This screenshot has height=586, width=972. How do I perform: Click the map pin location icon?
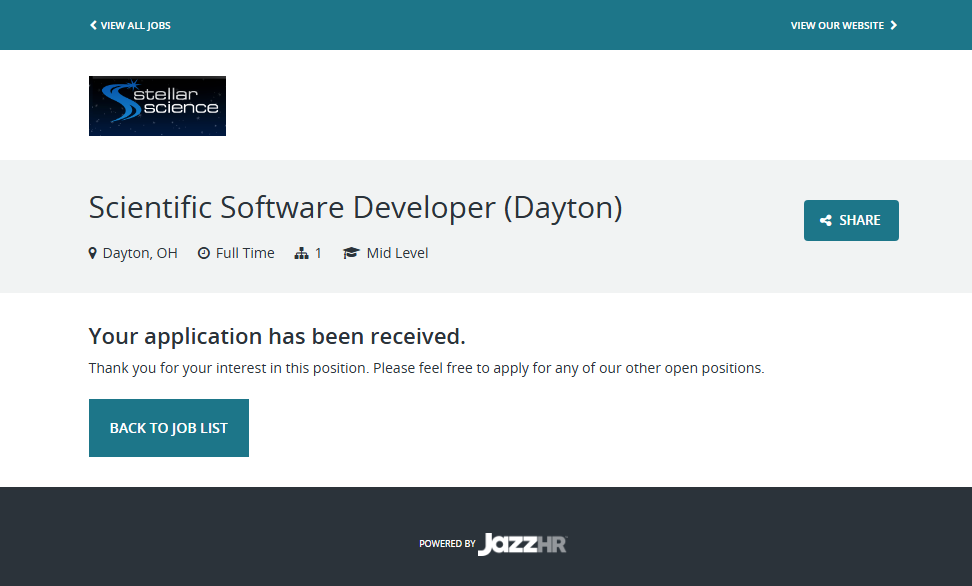coord(93,254)
